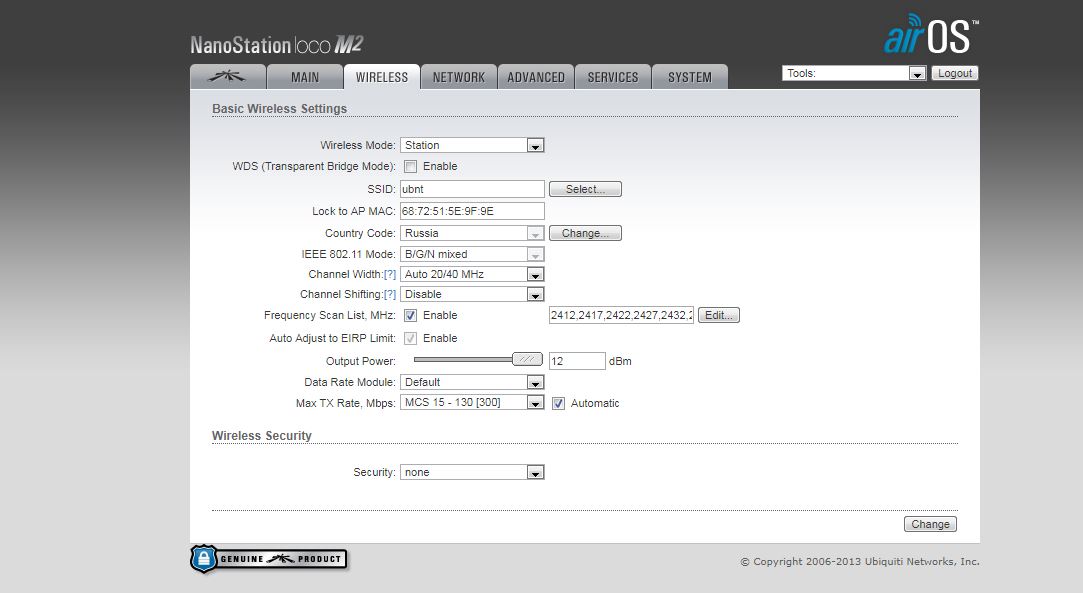Open the Wireless Mode dropdown
The height and width of the screenshot is (593, 1083).
tap(472, 145)
